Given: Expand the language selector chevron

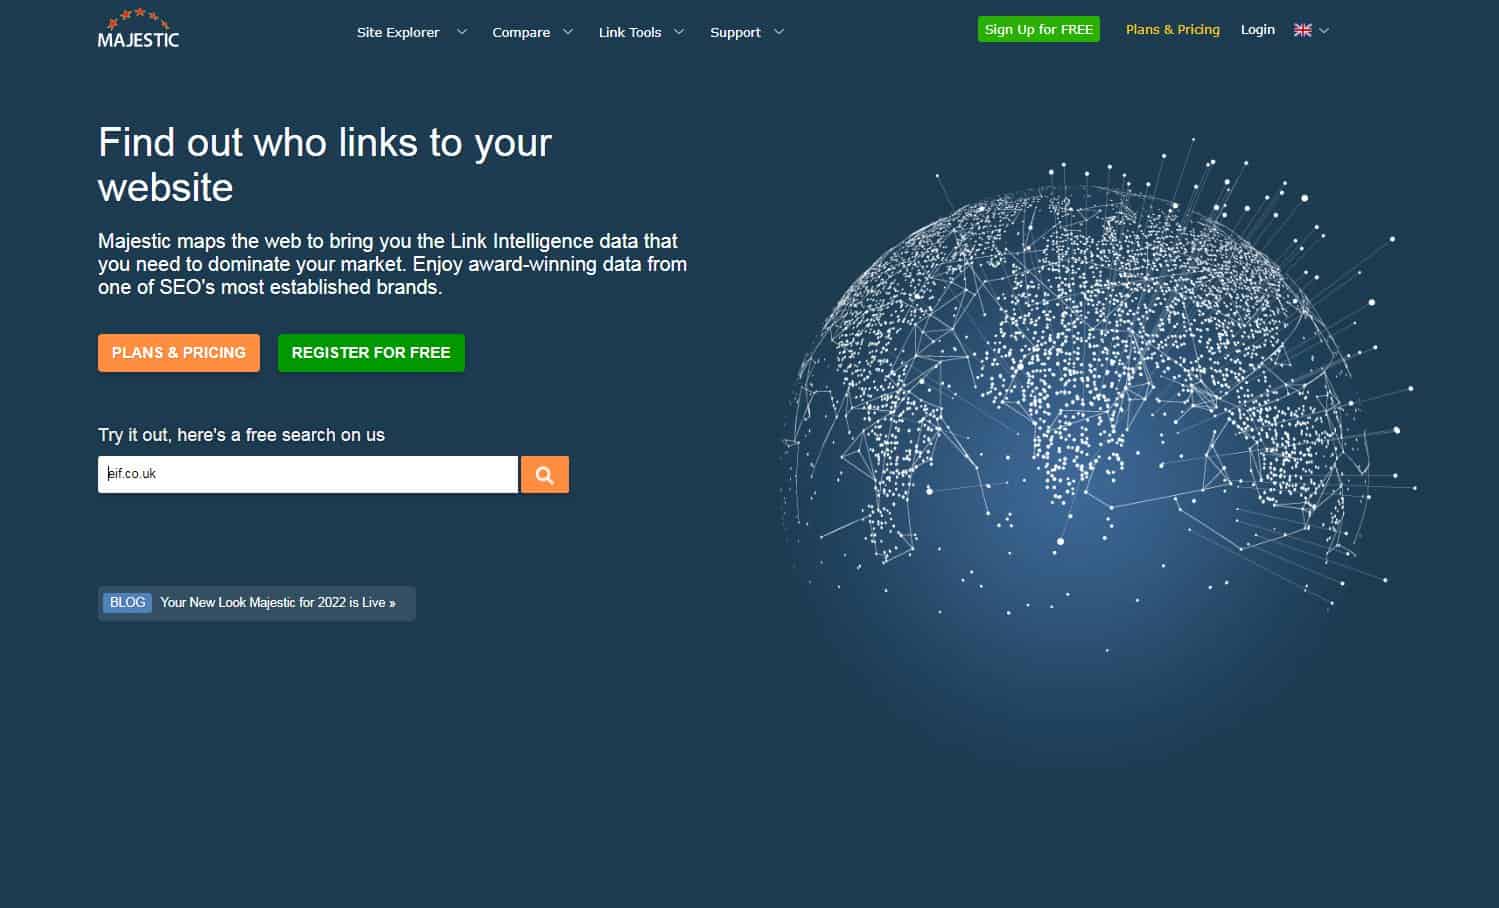Looking at the screenshot, I should click(1324, 31).
